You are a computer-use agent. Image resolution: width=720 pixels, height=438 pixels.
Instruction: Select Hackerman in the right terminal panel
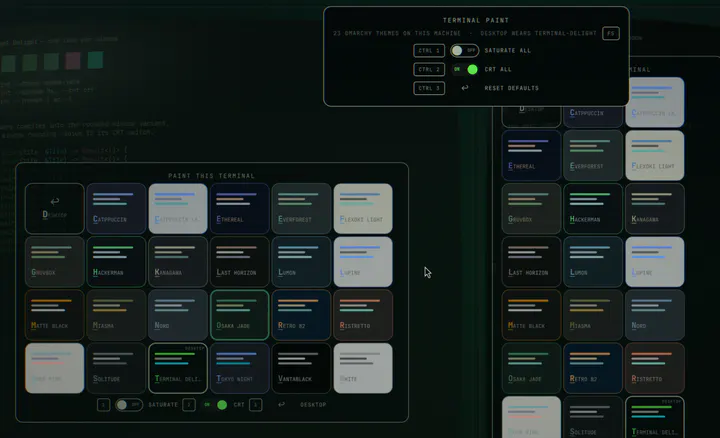pyautogui.click(x=593, y=209)
